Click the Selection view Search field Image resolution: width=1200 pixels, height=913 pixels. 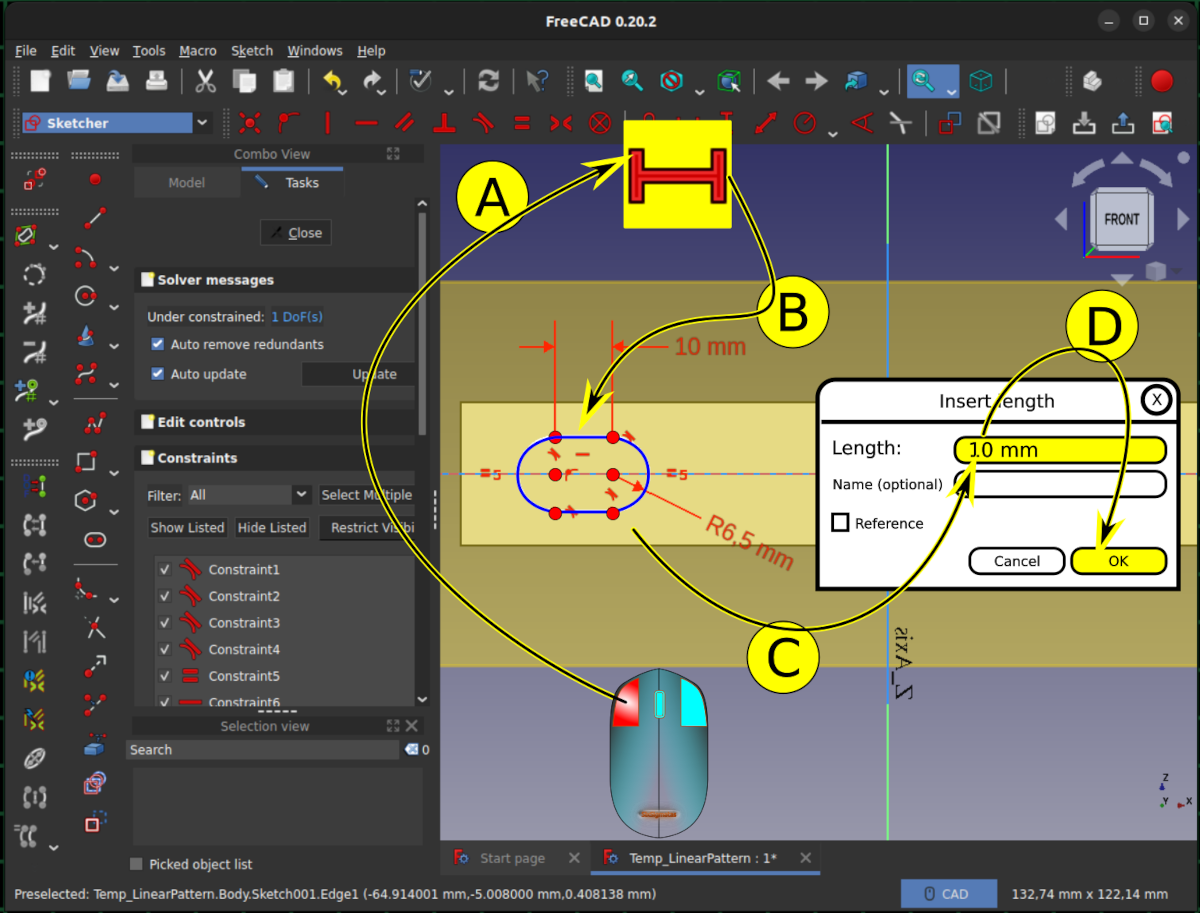click(263, 750)
